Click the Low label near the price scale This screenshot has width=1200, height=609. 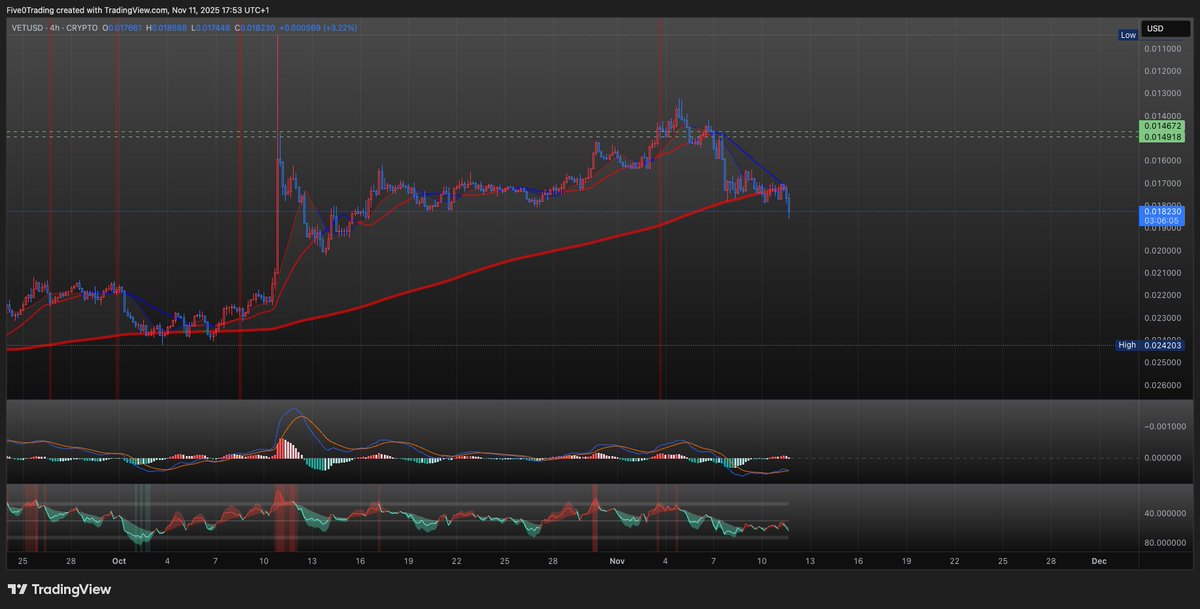click(x=1128, y=34)
